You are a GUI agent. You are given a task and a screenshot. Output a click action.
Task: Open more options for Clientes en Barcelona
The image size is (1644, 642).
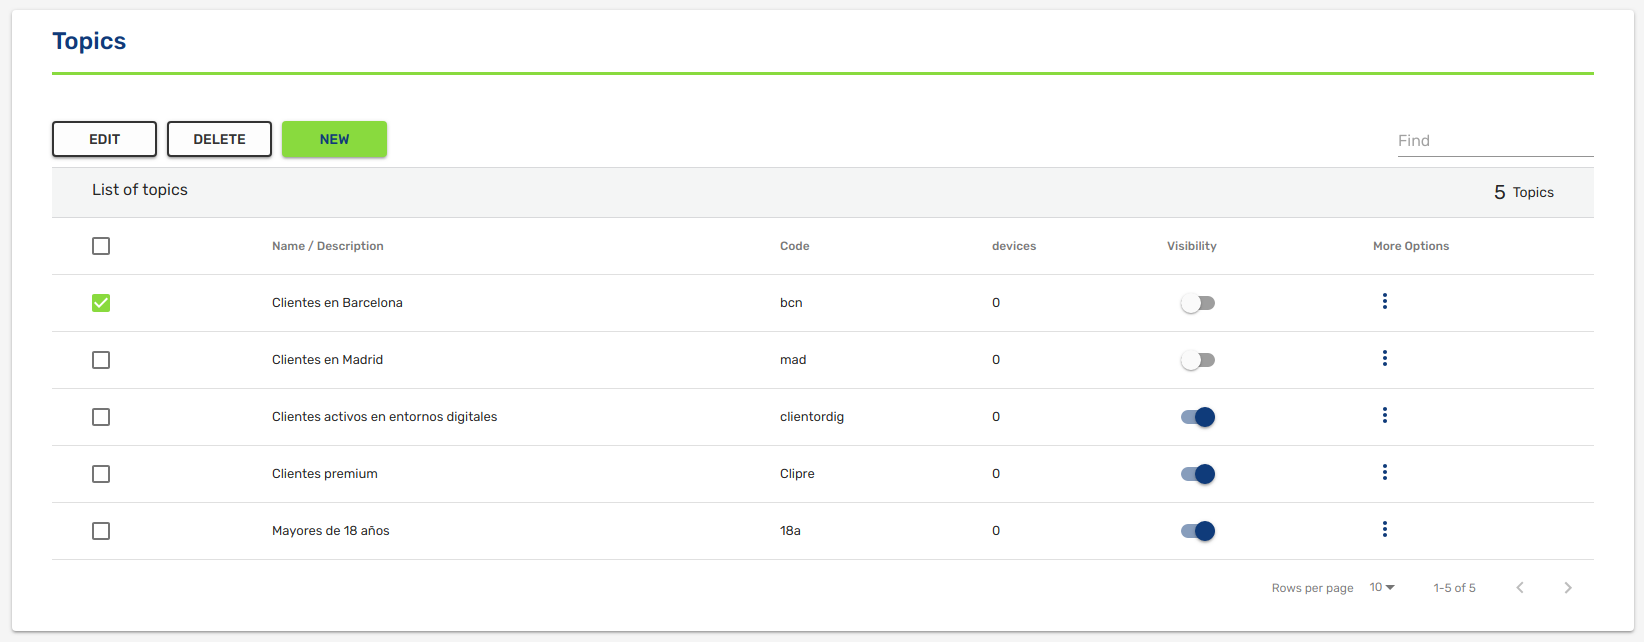(1384, 301)
